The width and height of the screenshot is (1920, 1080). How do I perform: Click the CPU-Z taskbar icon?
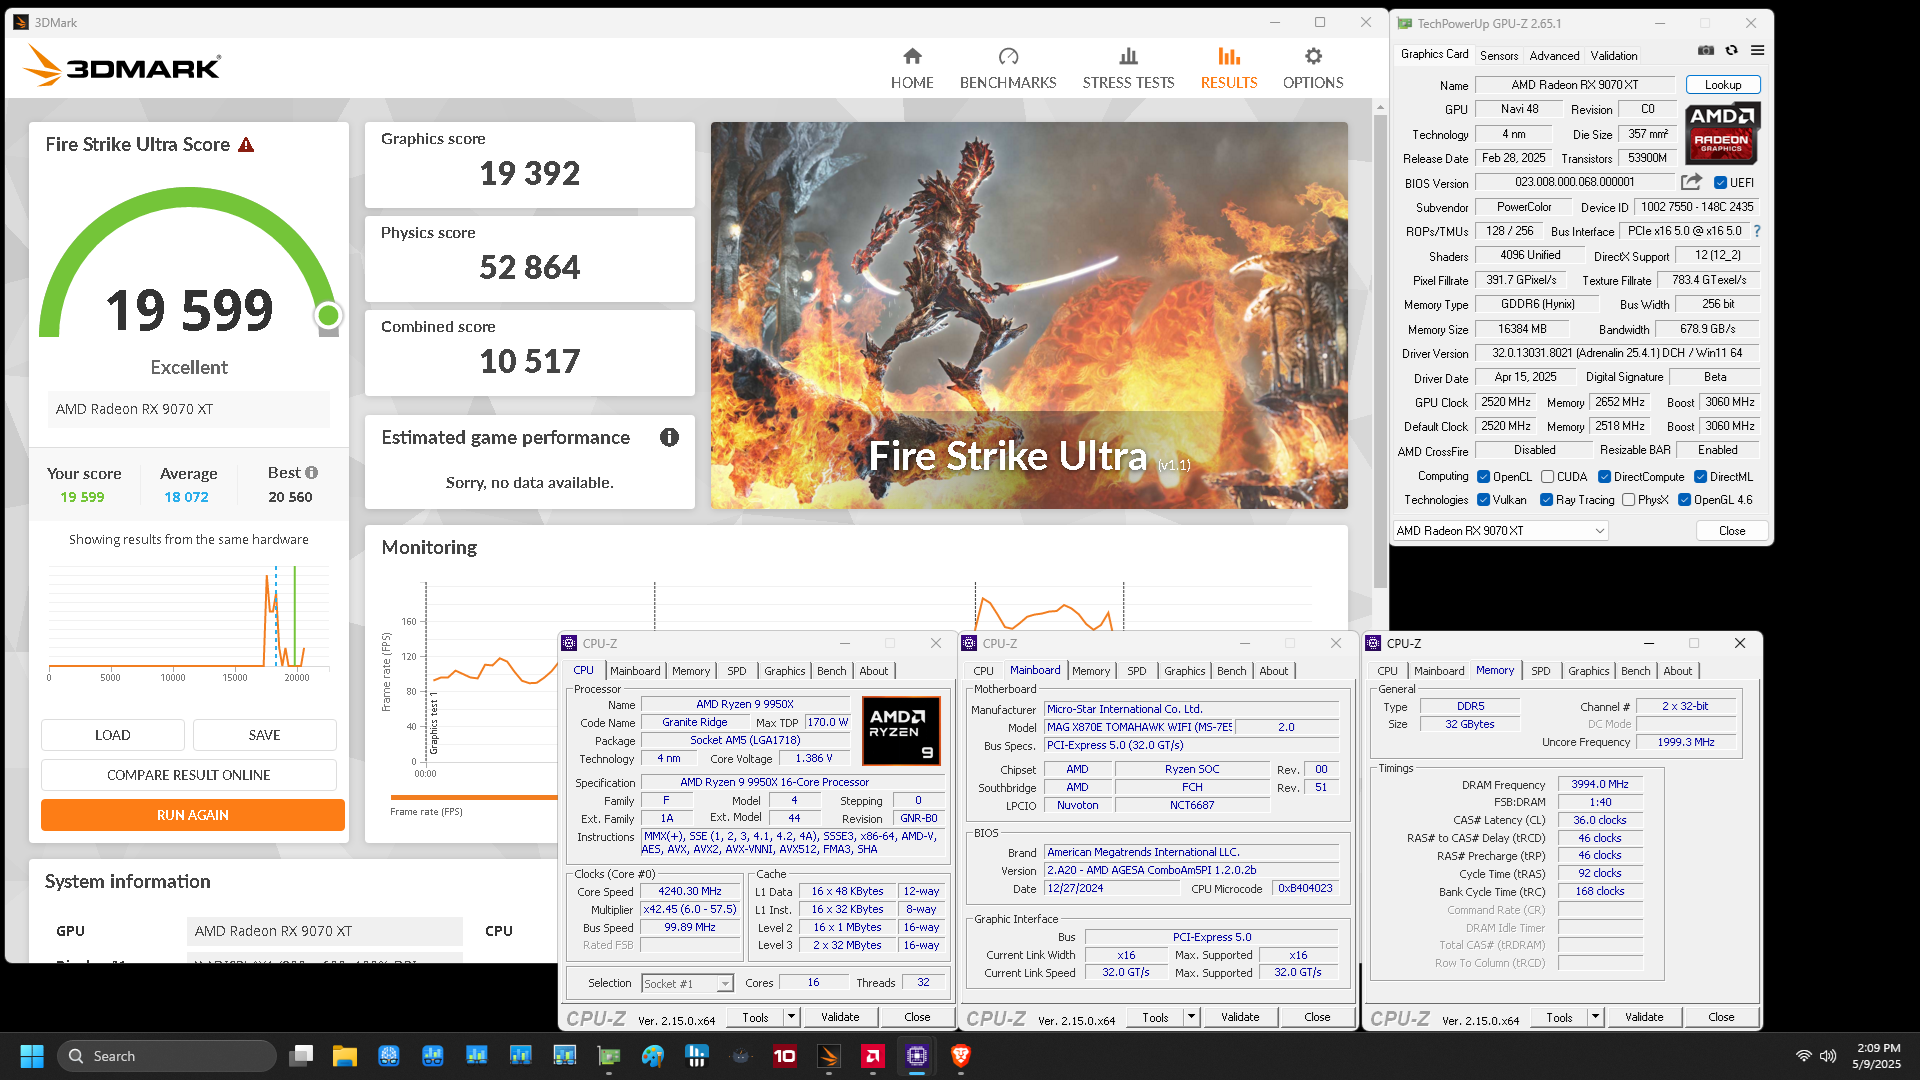(917, 1056)
